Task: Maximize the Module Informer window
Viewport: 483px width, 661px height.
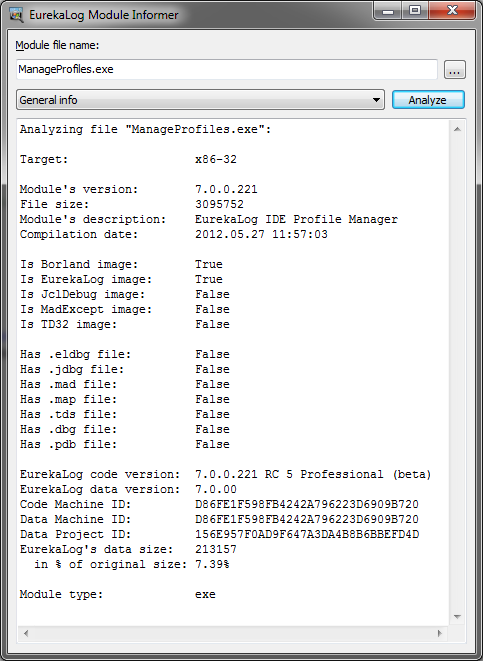Action: pos(414,11)
